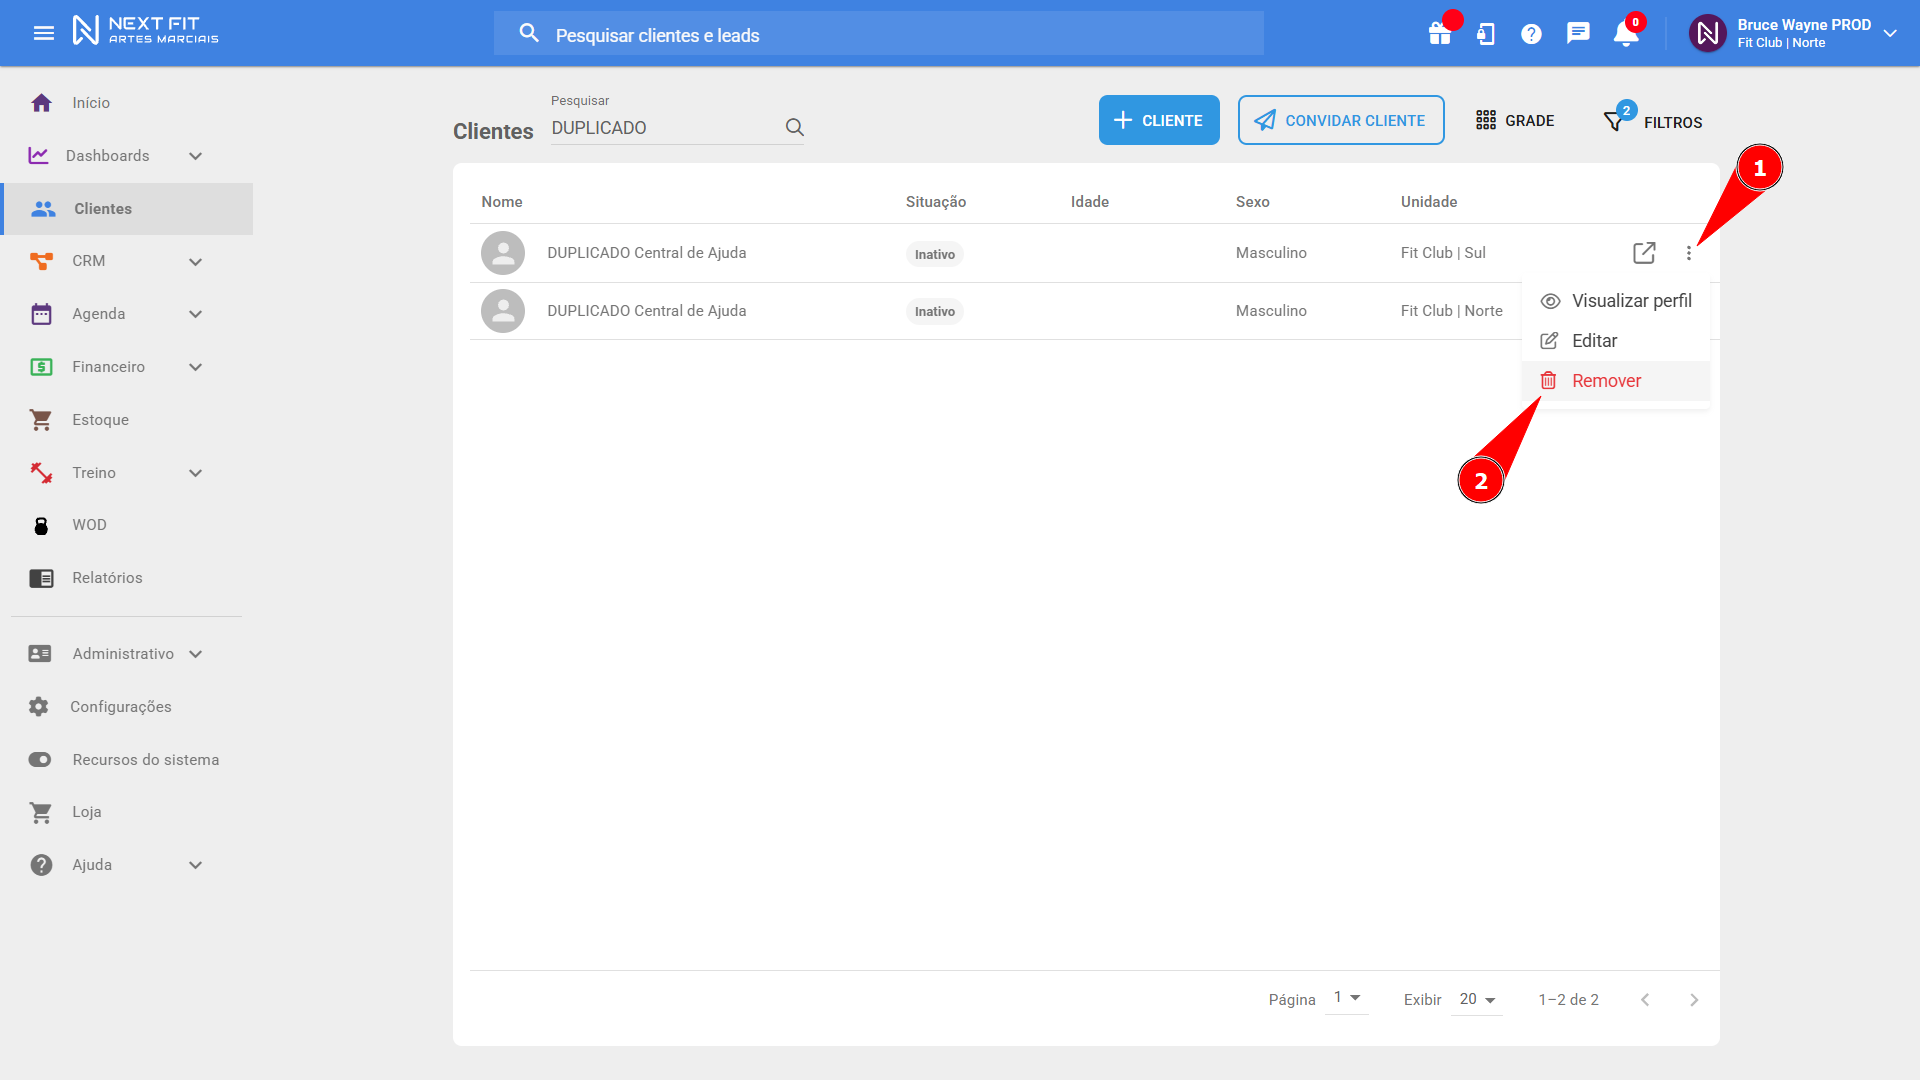Choose Visualizar perfil menu entry
1920x1080 pixels.
tap(1630, 301)
